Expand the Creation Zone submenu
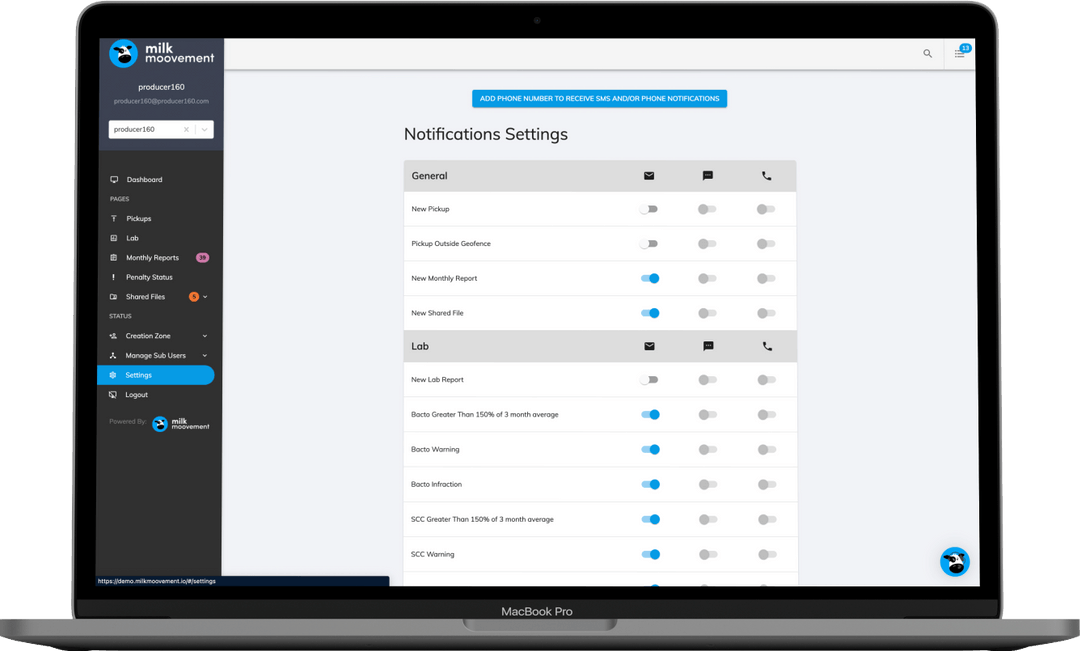The image size is (1080, 651). coord(205,336)
